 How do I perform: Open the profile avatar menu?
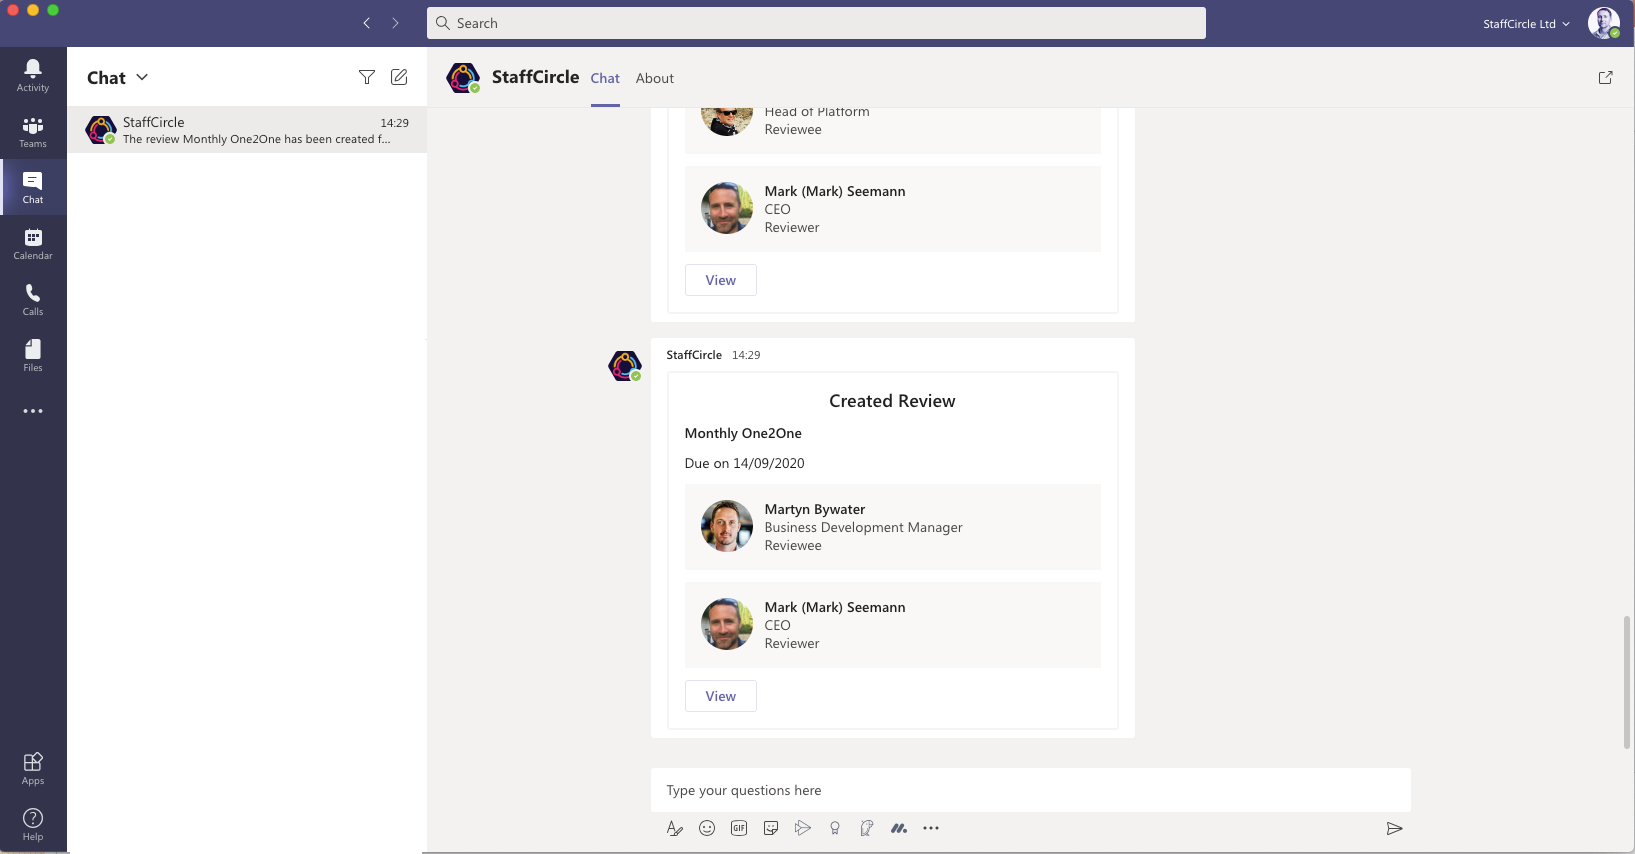[x=1604, y=23]
